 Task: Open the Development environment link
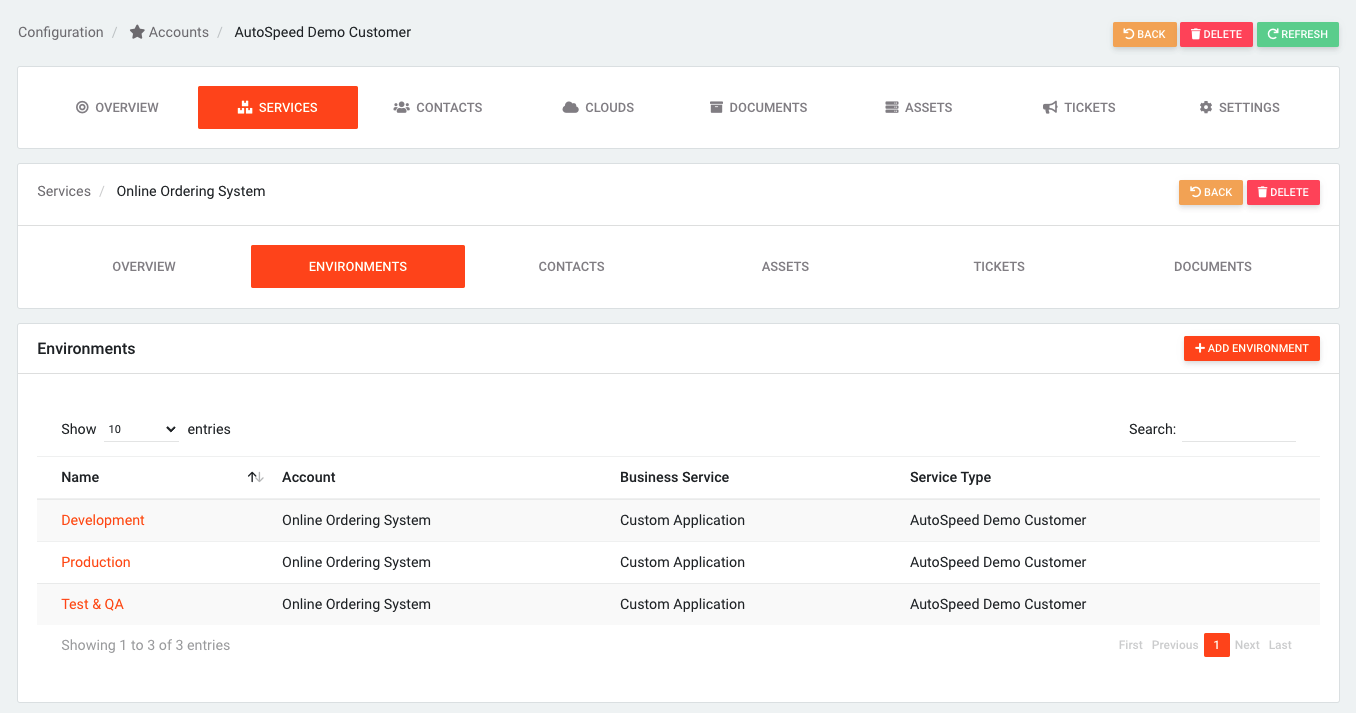103,520
